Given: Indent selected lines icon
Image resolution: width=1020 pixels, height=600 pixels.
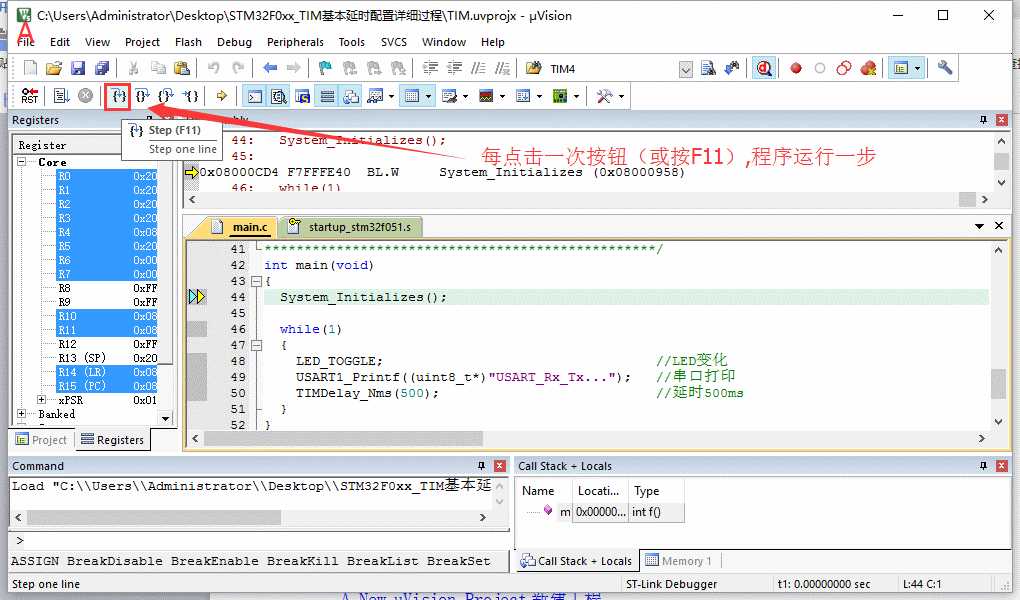Looking at the screenshot, I should point(430,68).
